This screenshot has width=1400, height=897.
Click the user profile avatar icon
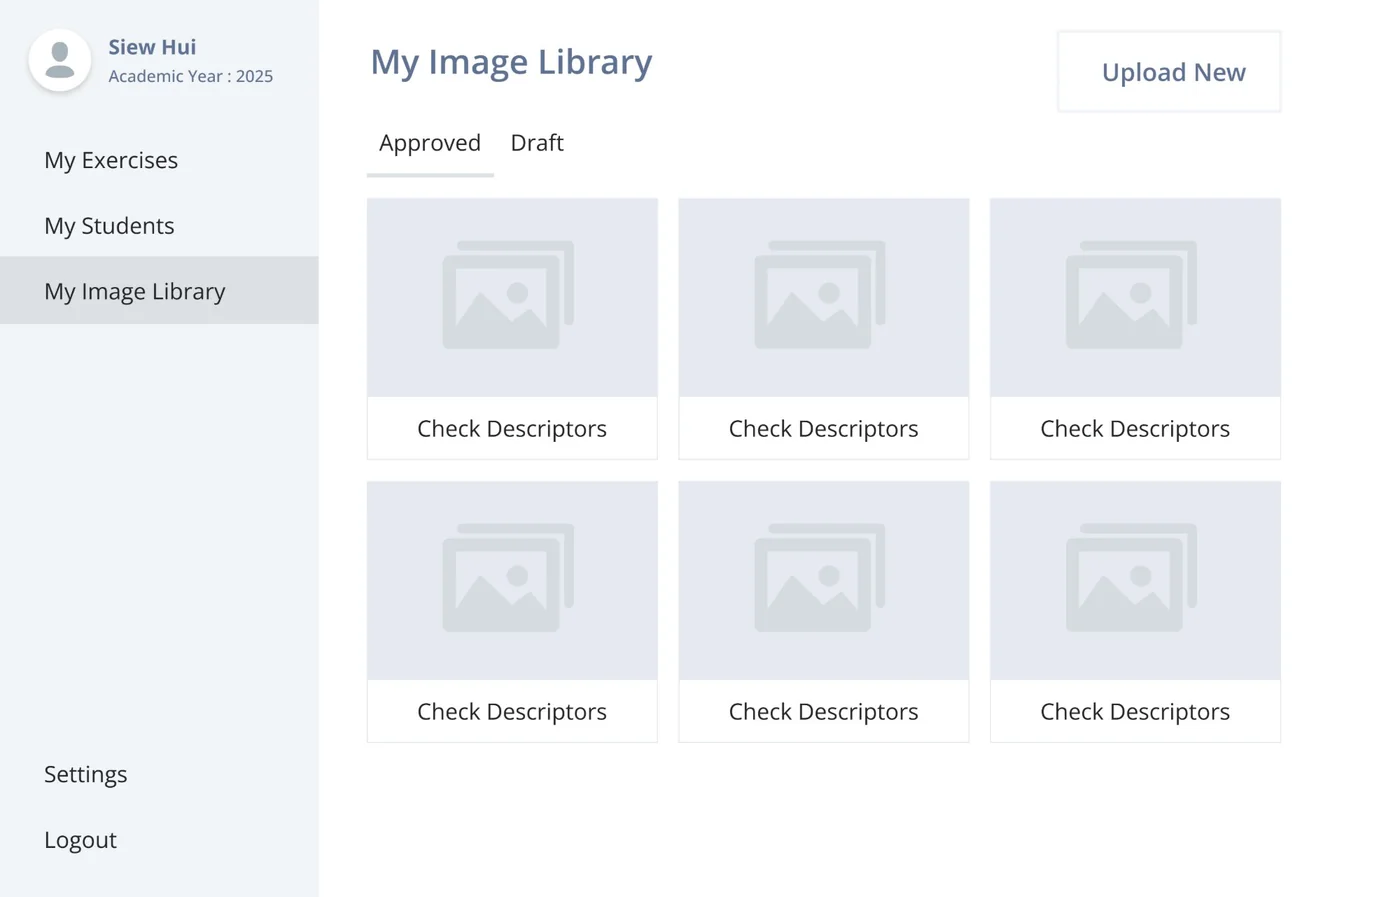[60, 60]
